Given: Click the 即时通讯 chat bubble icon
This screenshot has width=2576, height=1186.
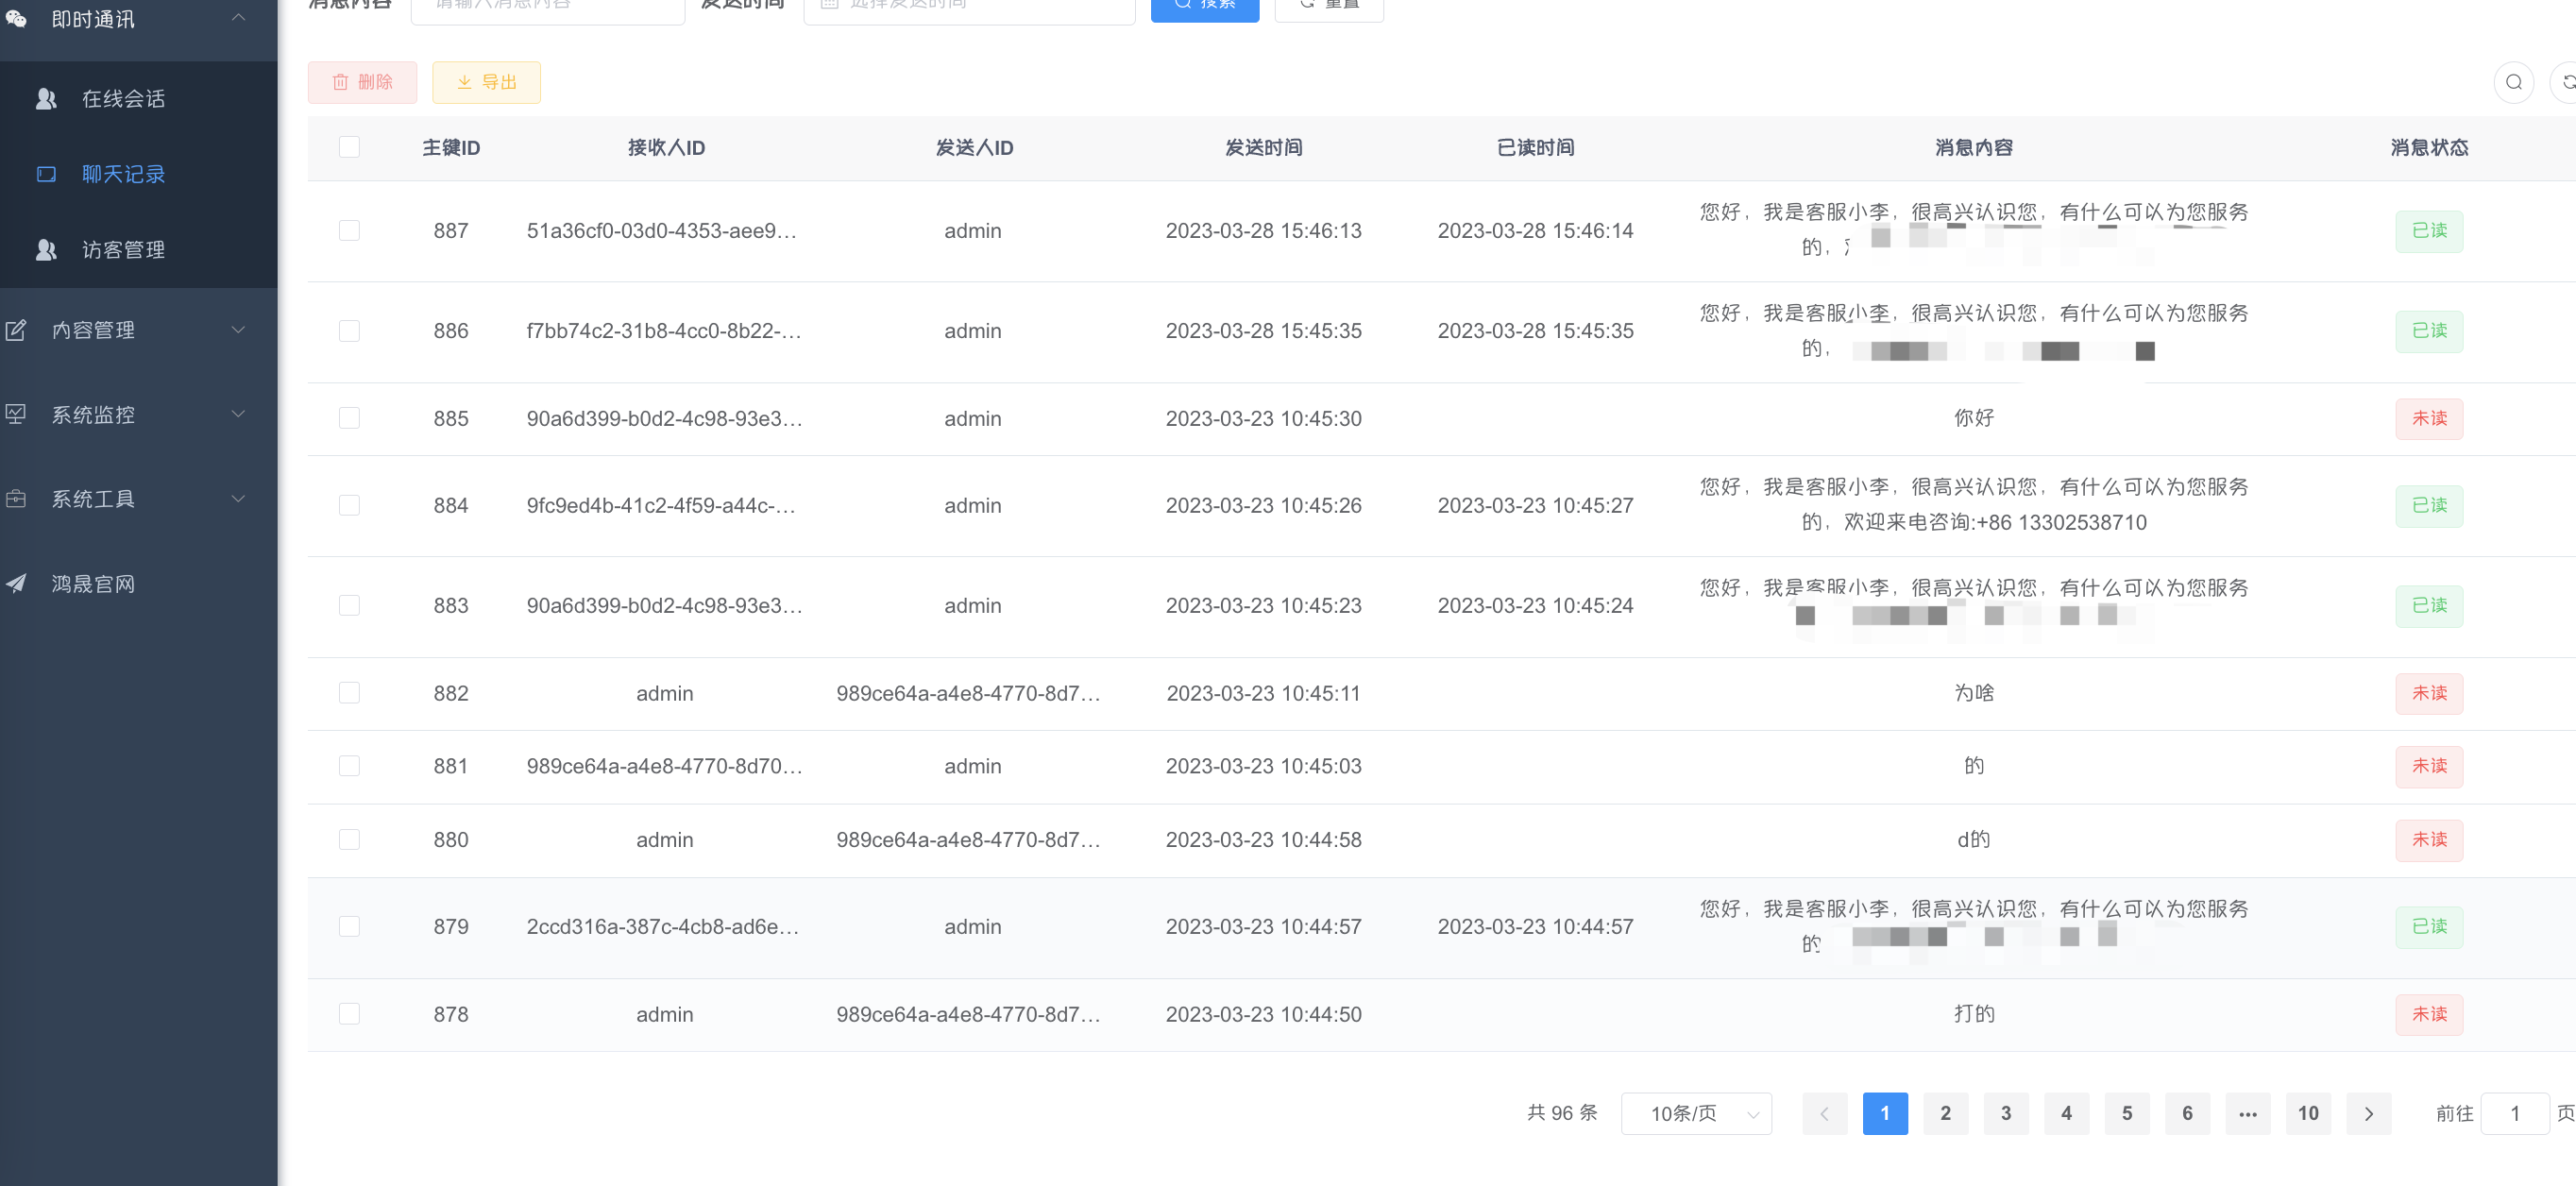Looking at the screenshot, I should (x=16, y=19).
